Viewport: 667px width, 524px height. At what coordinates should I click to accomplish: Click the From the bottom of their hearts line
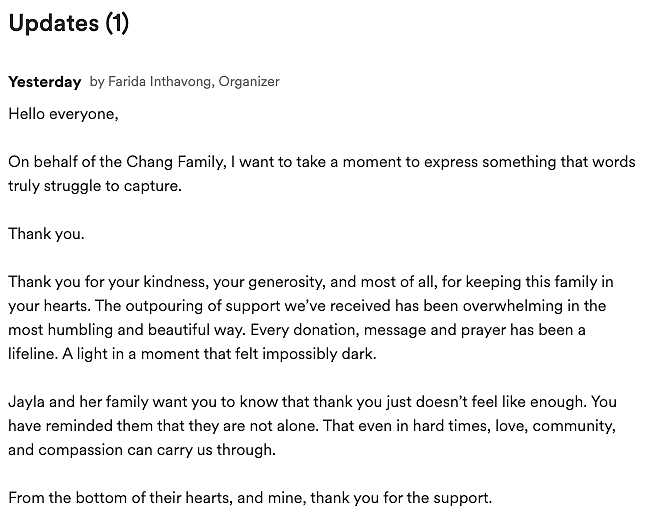[x=250, y=498]
